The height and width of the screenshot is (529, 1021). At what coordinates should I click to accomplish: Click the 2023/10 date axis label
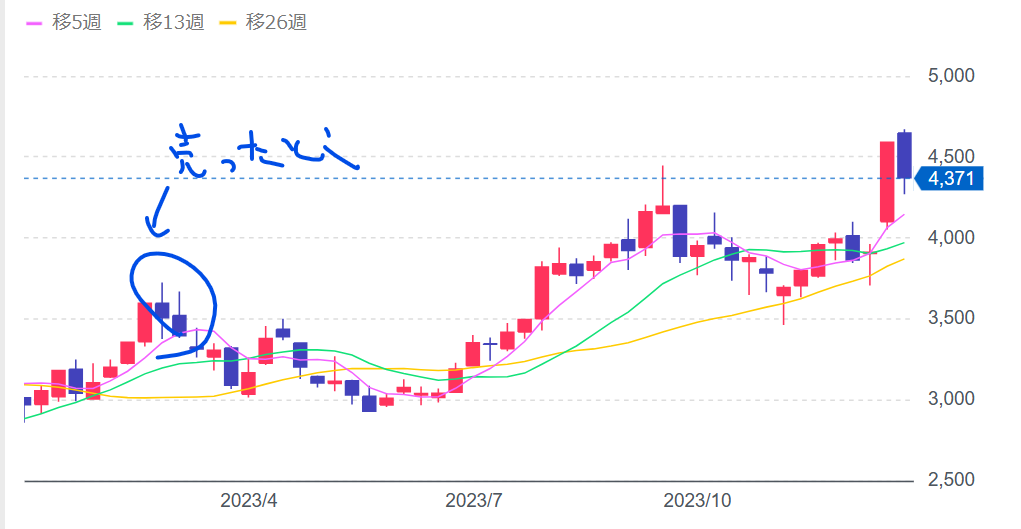click(697, 500)
